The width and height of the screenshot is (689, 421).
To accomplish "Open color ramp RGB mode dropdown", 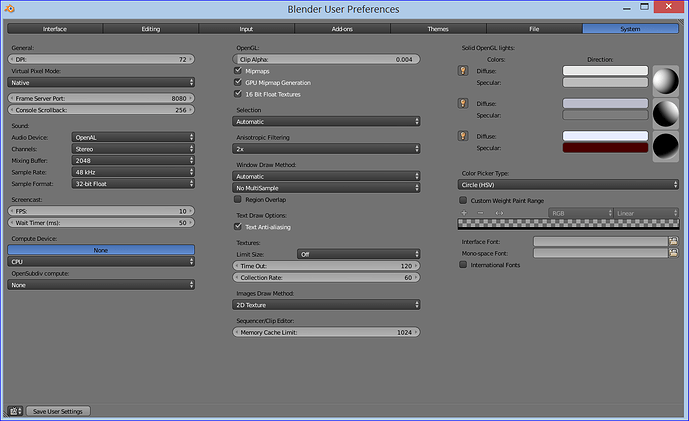I will tap(580, 213).
